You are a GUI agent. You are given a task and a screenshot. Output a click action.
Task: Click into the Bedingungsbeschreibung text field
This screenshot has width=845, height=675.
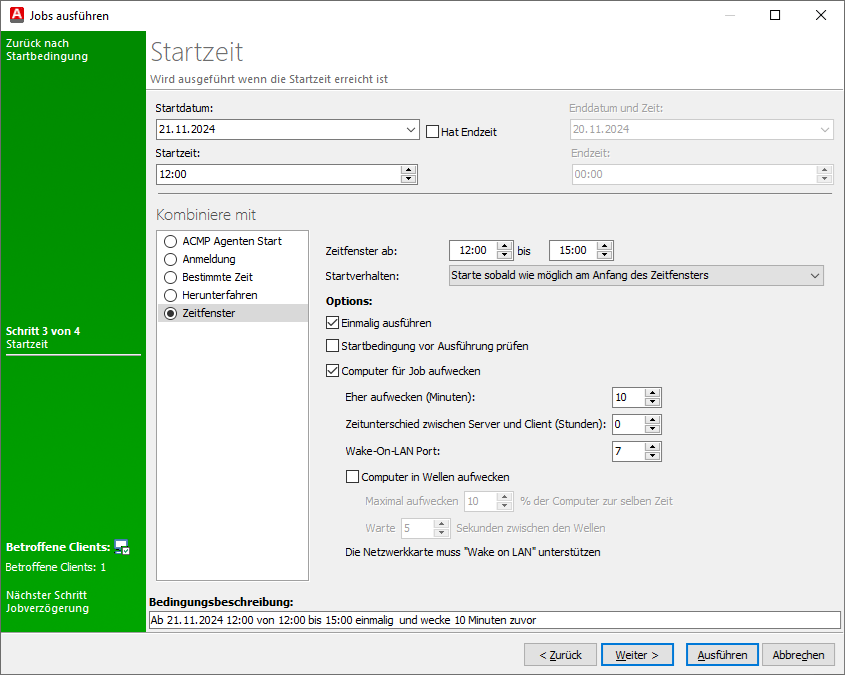click(494, 620)
